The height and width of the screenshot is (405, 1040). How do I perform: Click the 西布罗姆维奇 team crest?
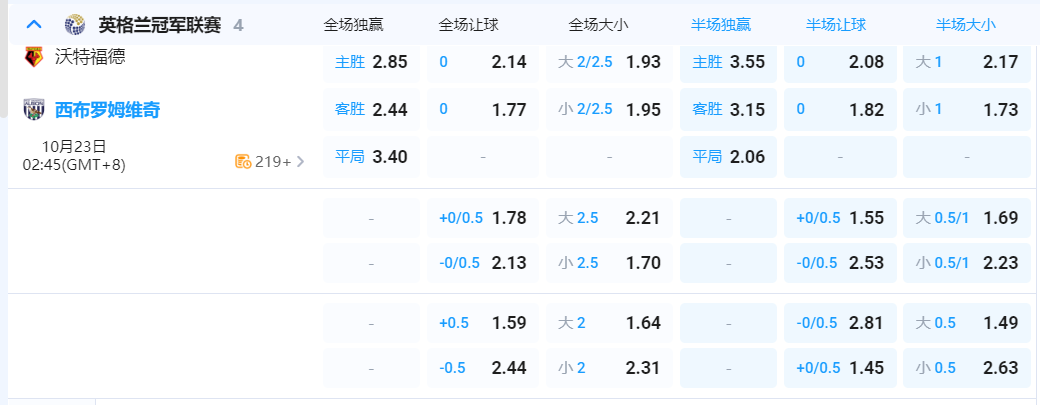[x=34, y=110]
